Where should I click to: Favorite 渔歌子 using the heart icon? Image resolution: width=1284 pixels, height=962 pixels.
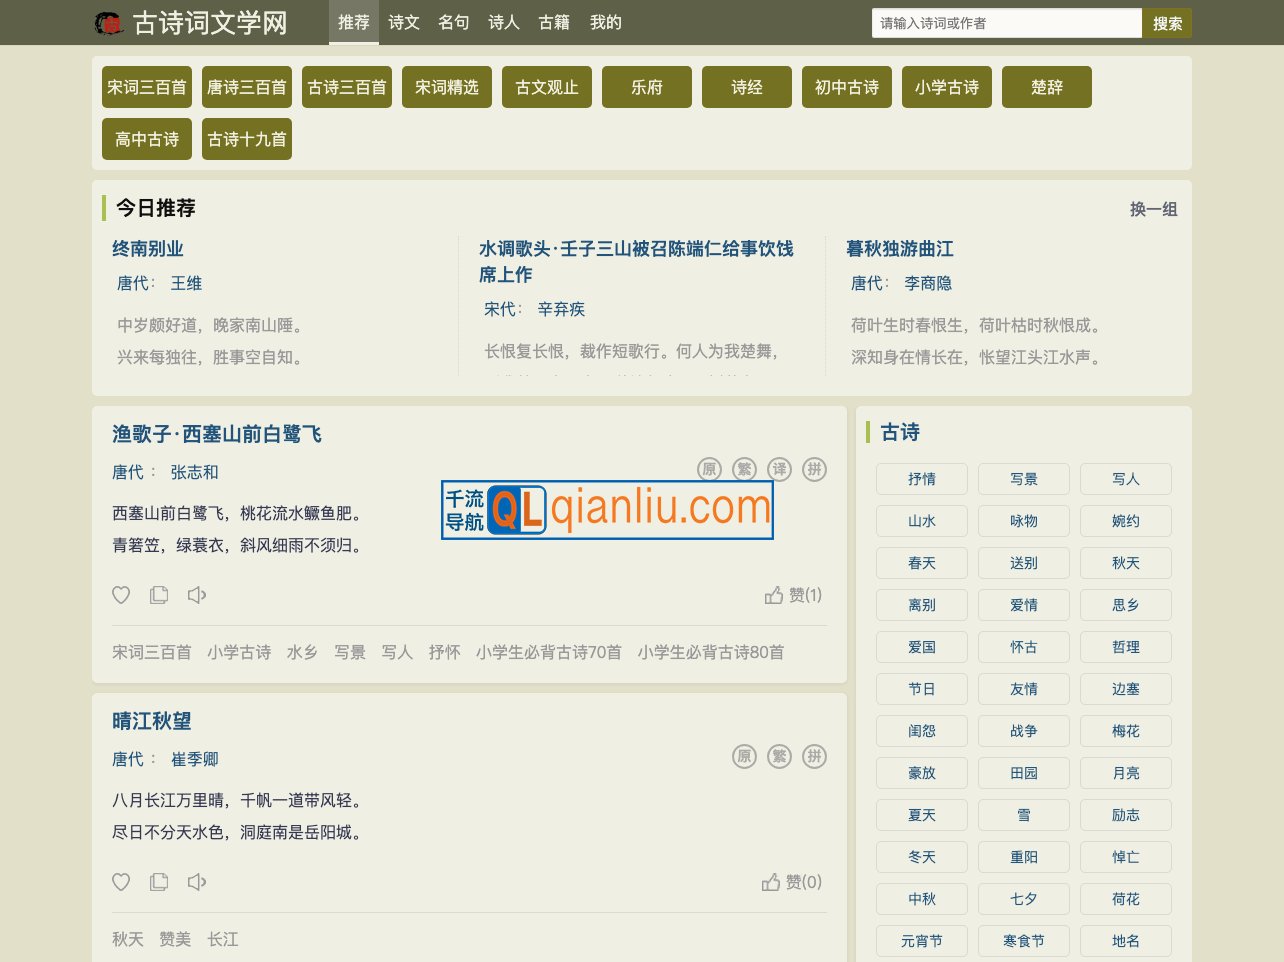click(x=121, y=595)
